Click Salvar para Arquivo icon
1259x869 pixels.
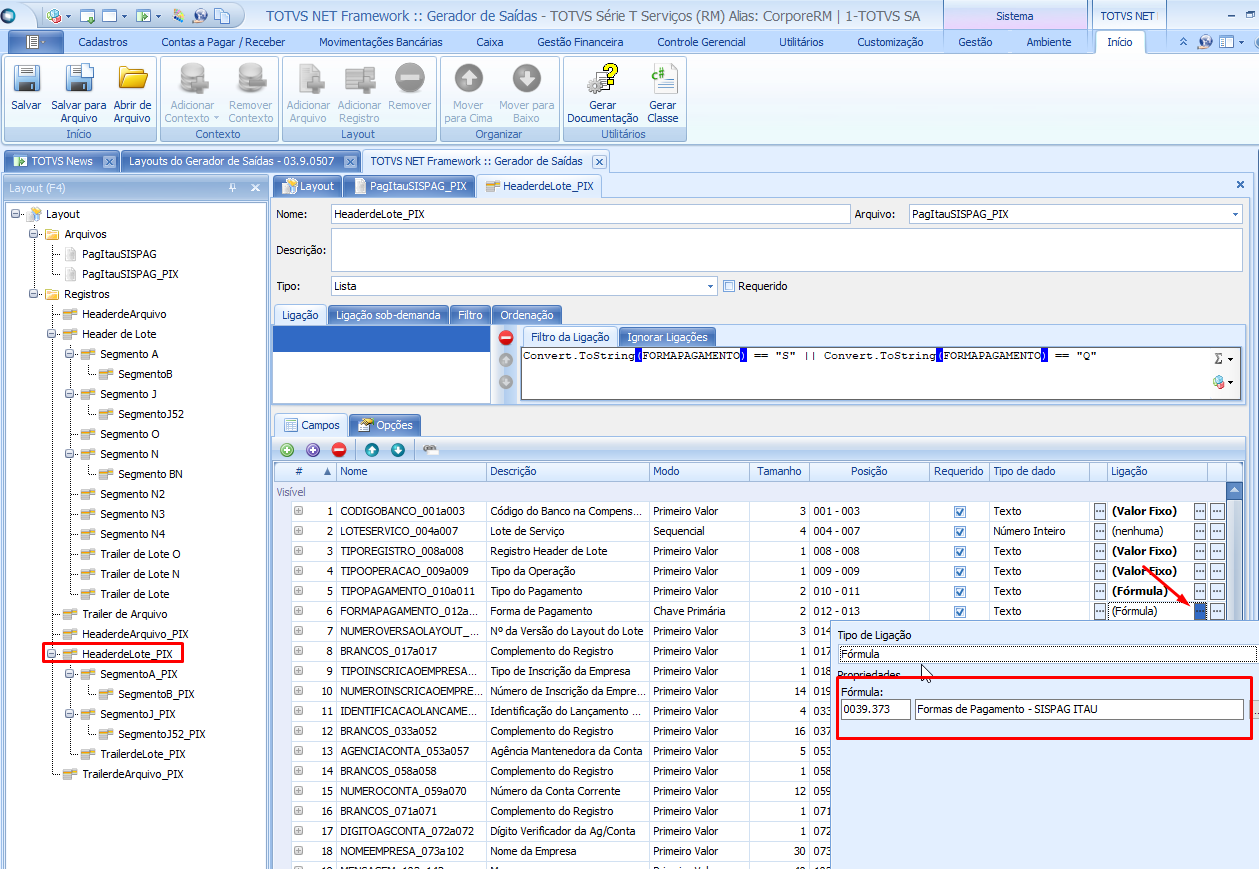(x=79, y=79)
